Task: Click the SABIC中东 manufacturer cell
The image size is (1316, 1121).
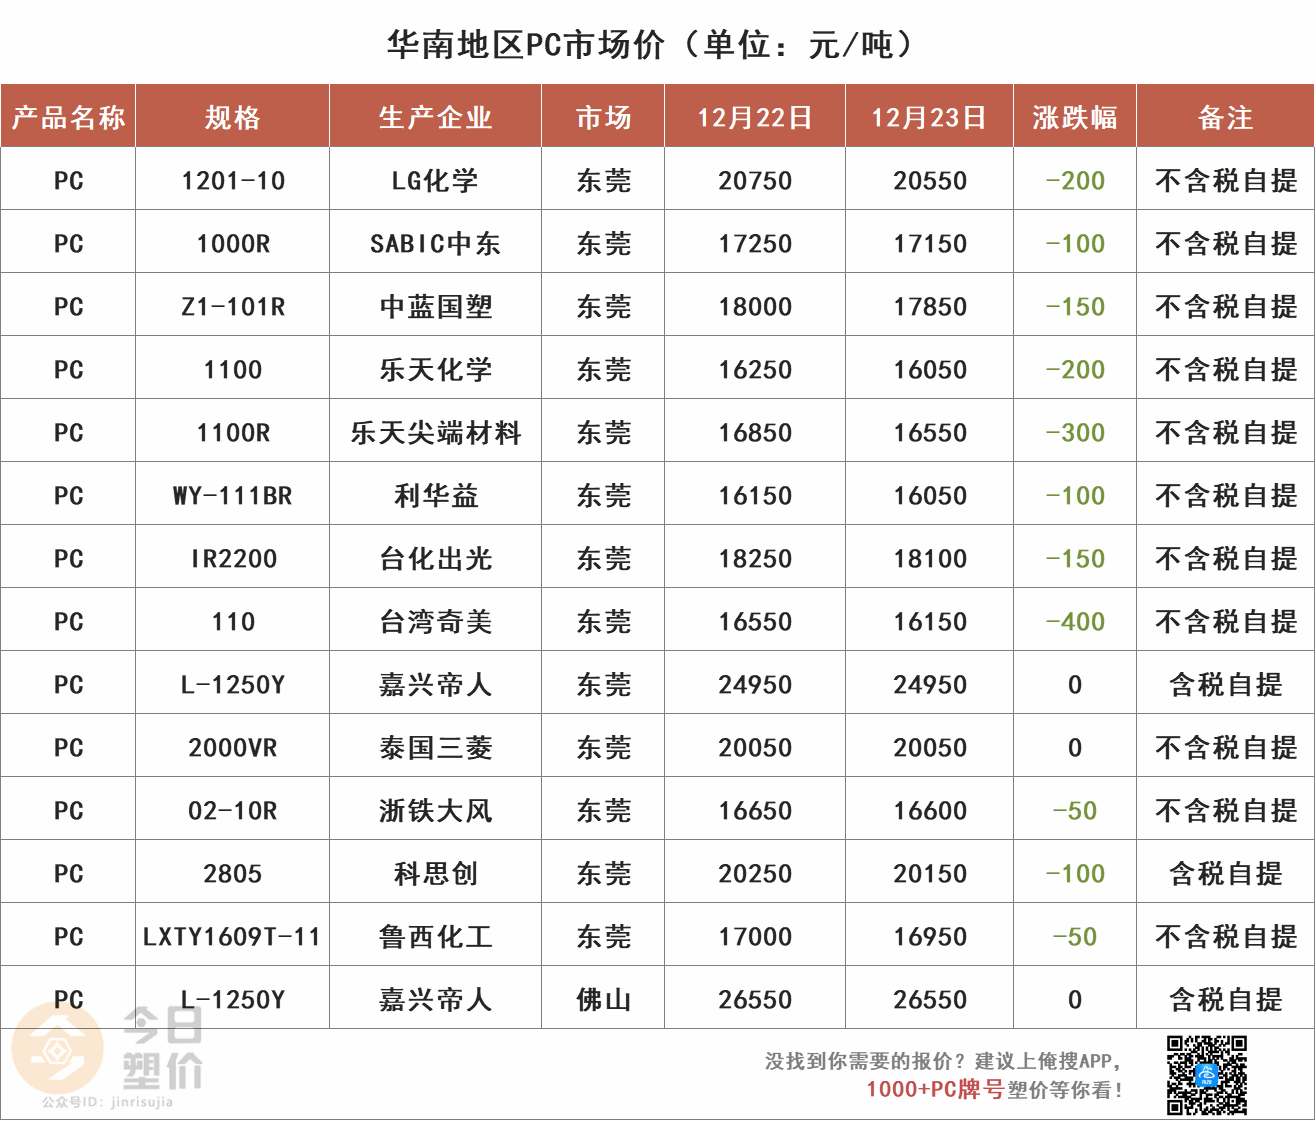Action: point(435,244)
